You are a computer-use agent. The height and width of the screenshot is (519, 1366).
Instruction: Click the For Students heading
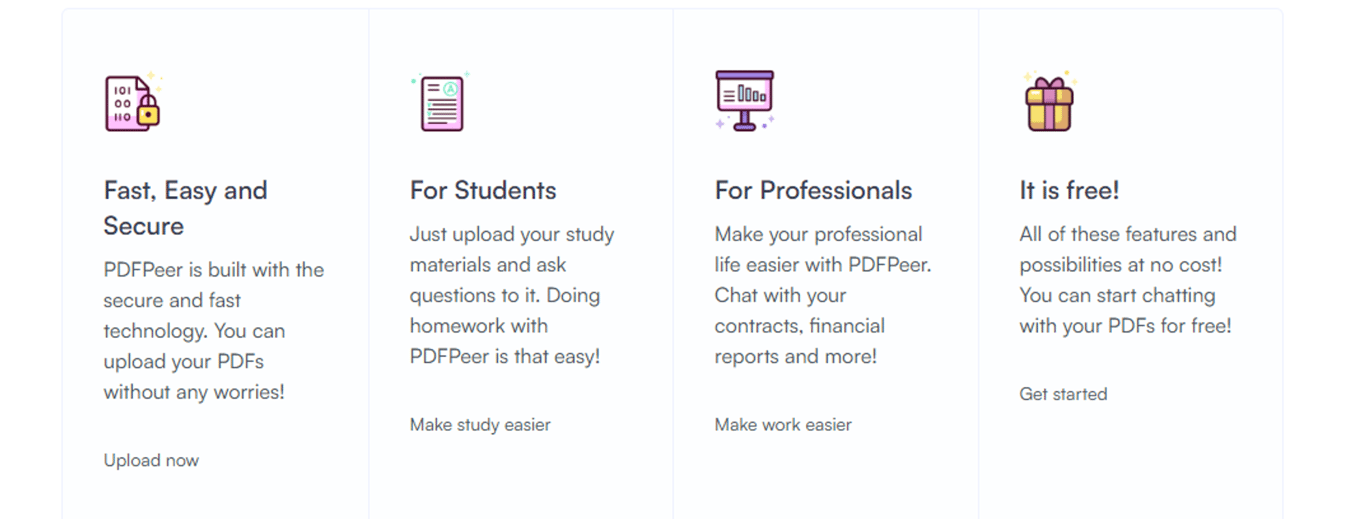tap(483, 190)
